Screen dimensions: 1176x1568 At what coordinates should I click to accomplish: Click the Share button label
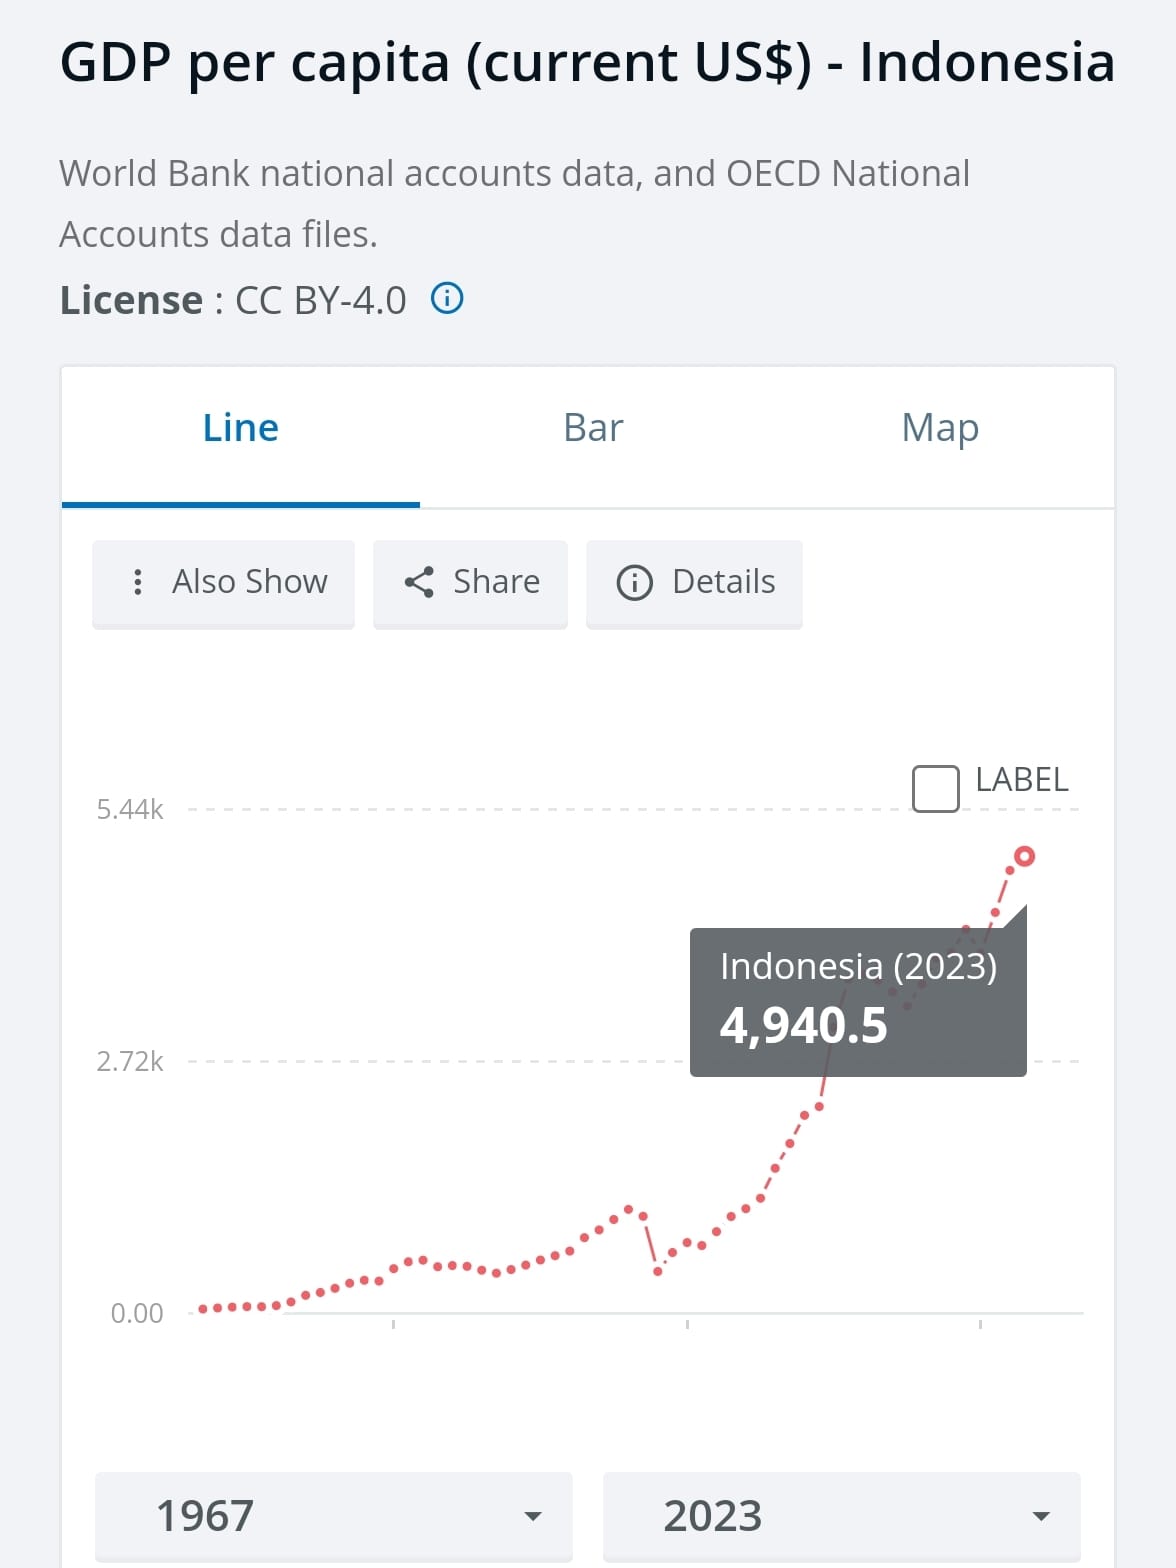[x=497, y=582]
